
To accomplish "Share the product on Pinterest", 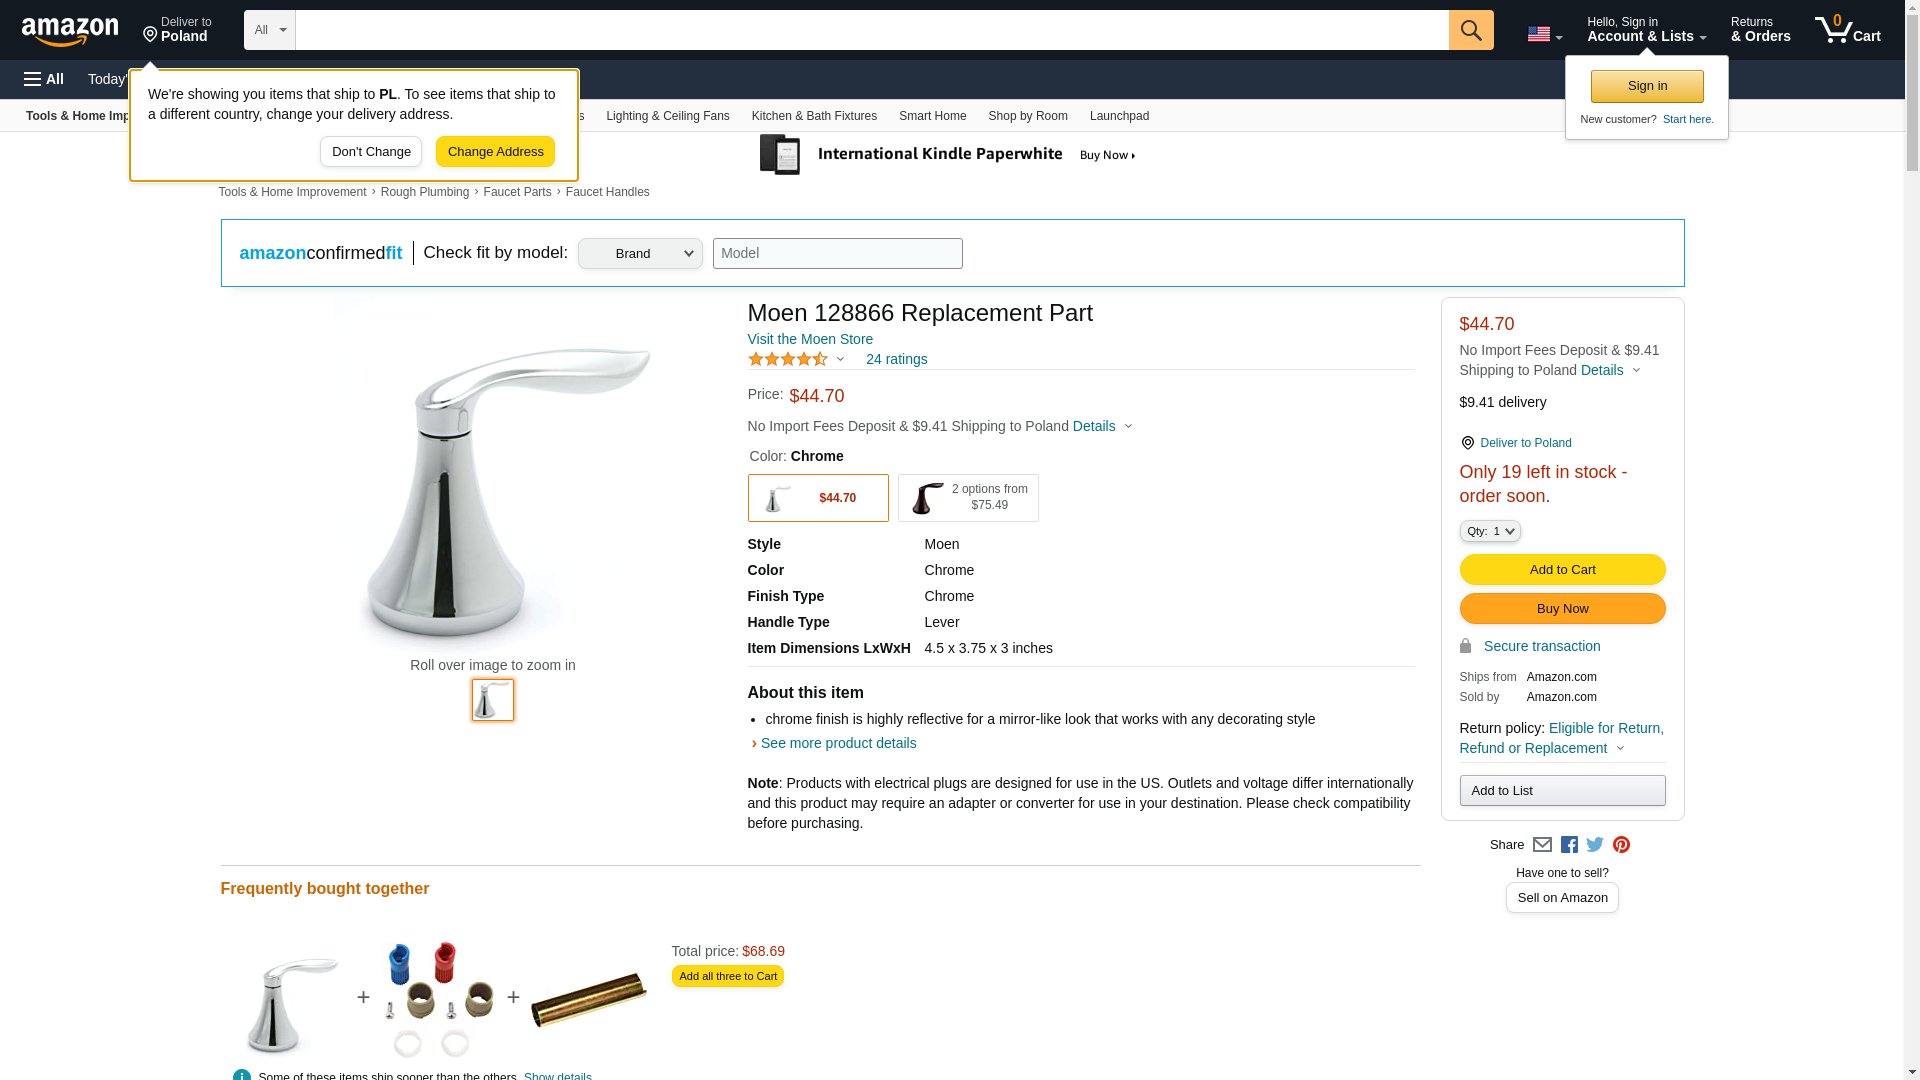I will coord(1621,845).
